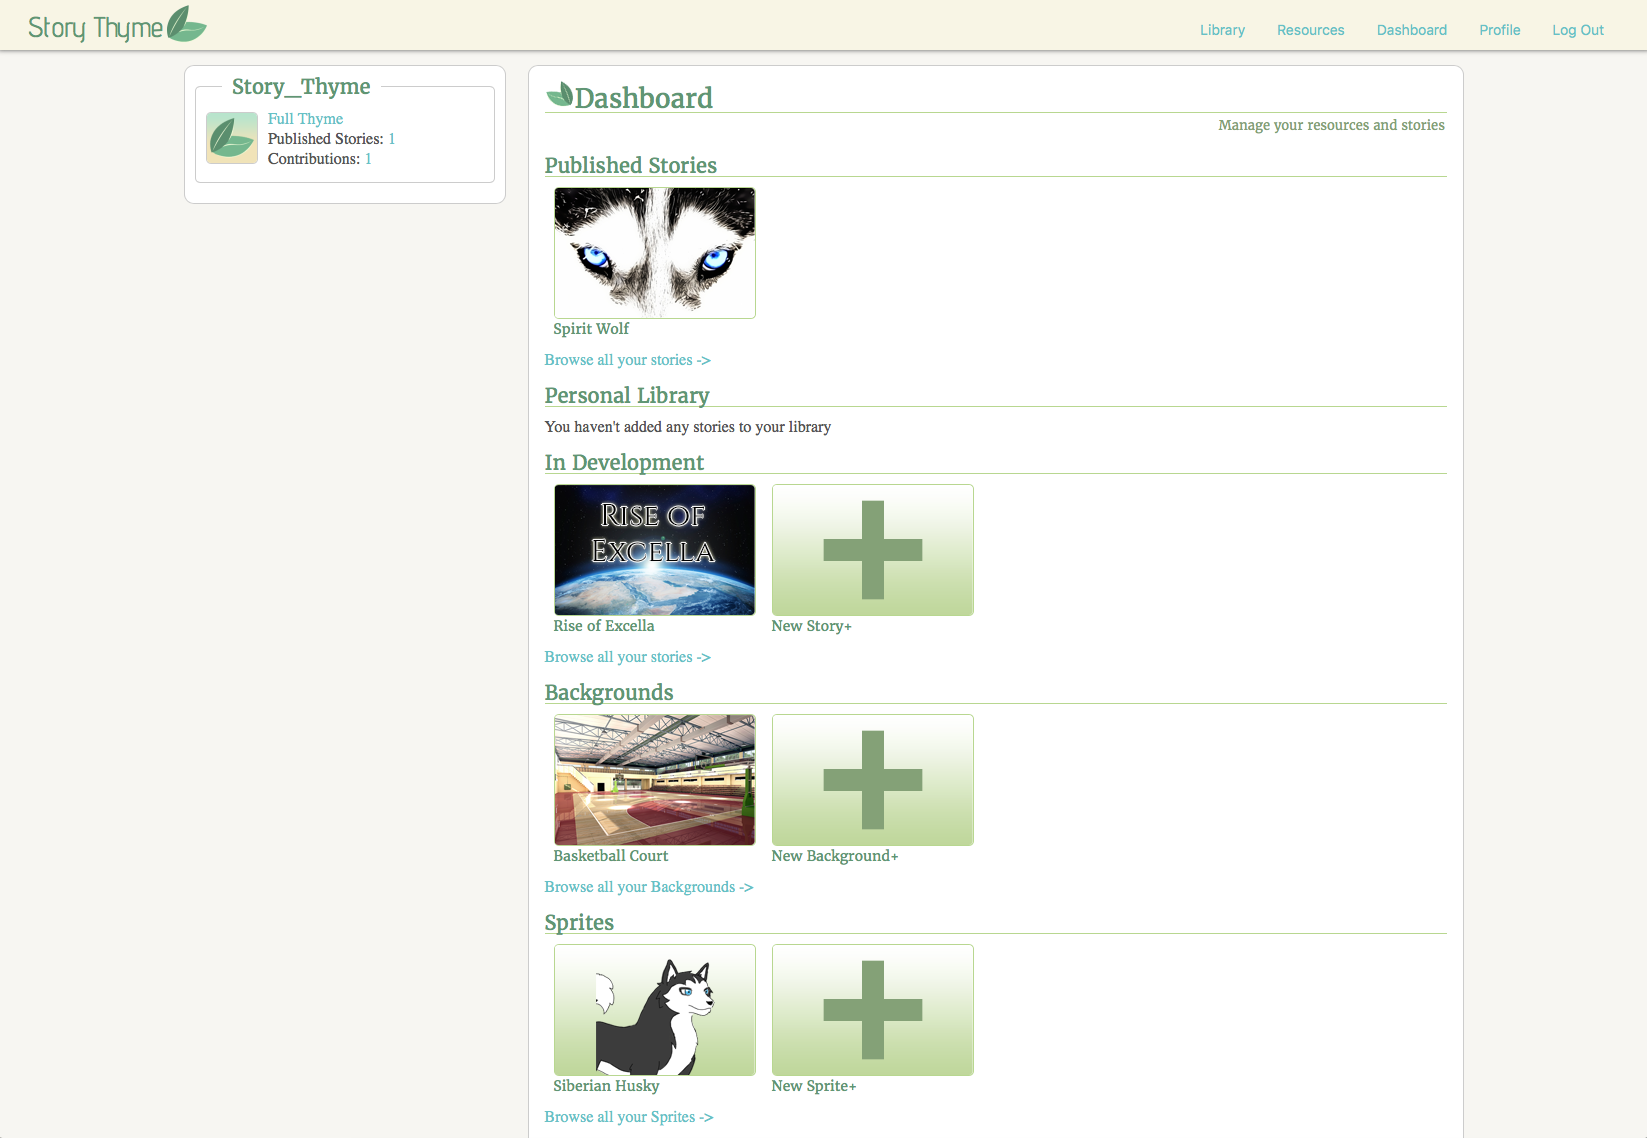Click the Siberian Husky label
The width and height of the screenshot is (1647, 1138).
(606, 1086)
